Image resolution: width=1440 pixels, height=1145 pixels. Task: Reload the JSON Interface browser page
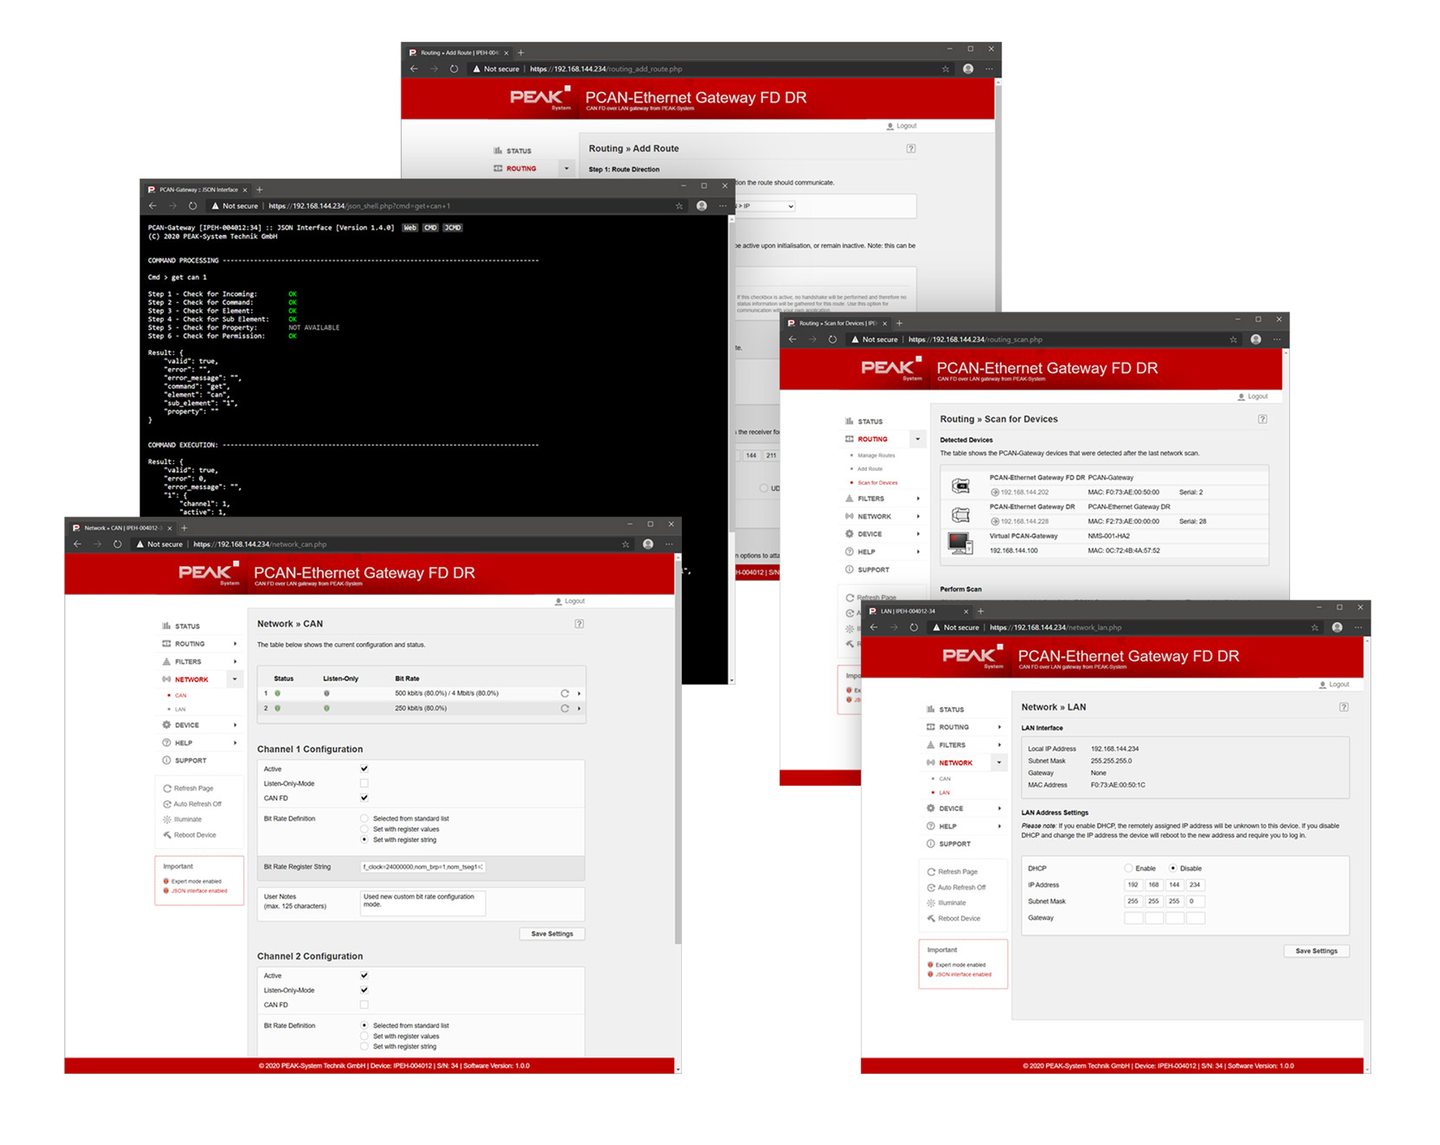192,206
